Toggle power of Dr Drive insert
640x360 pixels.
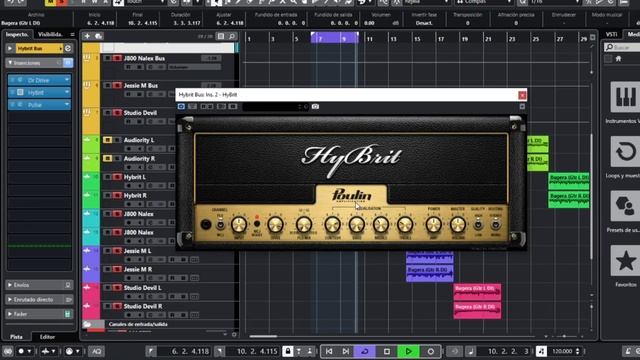(x=12, y=80)
